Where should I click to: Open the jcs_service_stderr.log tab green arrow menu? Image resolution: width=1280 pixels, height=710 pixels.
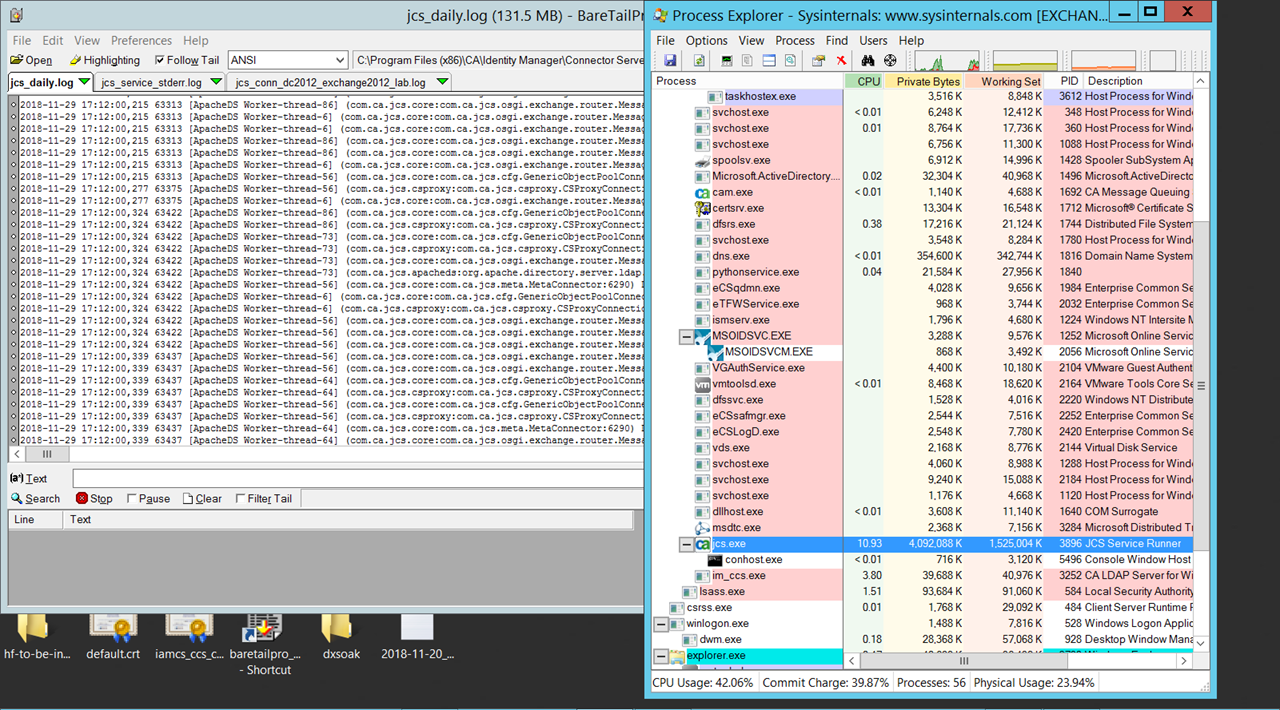pos(217,82)
